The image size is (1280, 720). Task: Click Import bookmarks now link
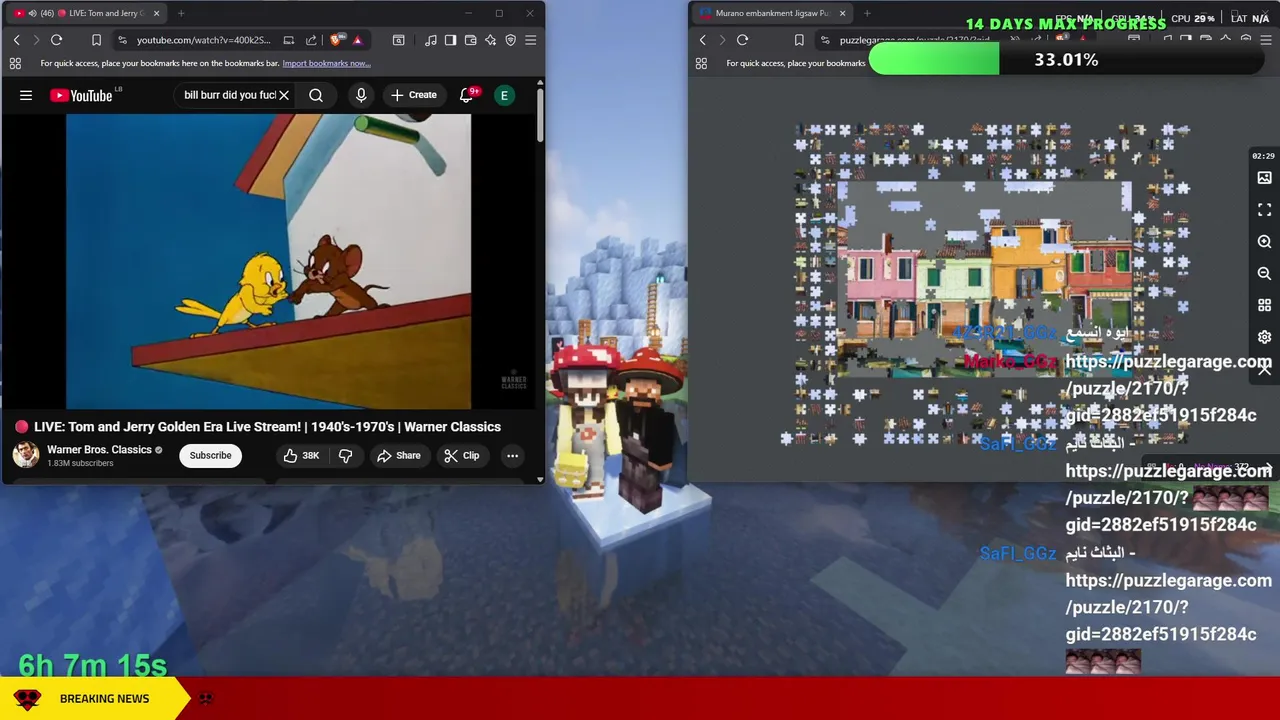click(326, 63)
